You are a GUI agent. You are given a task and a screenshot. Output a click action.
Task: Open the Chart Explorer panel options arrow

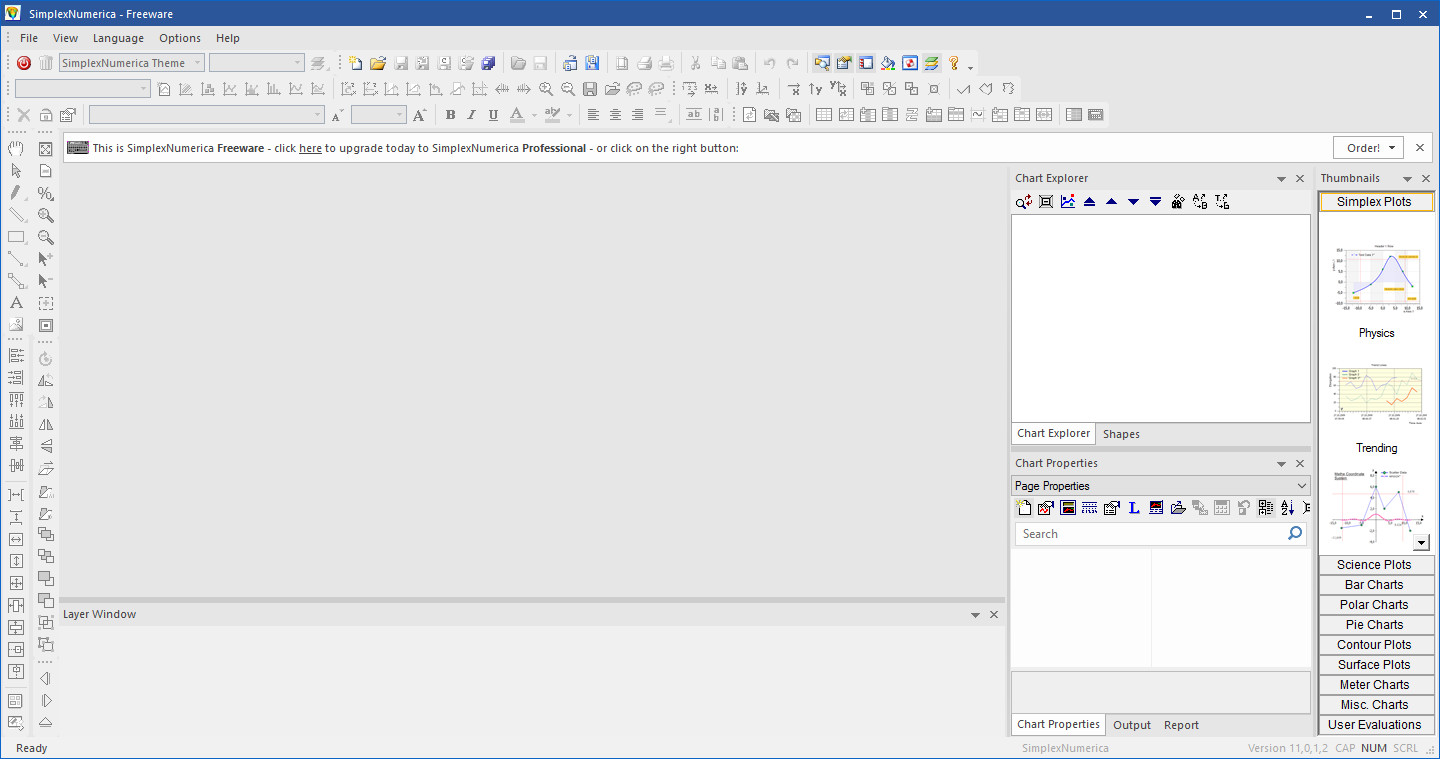tap(1282, 179)
